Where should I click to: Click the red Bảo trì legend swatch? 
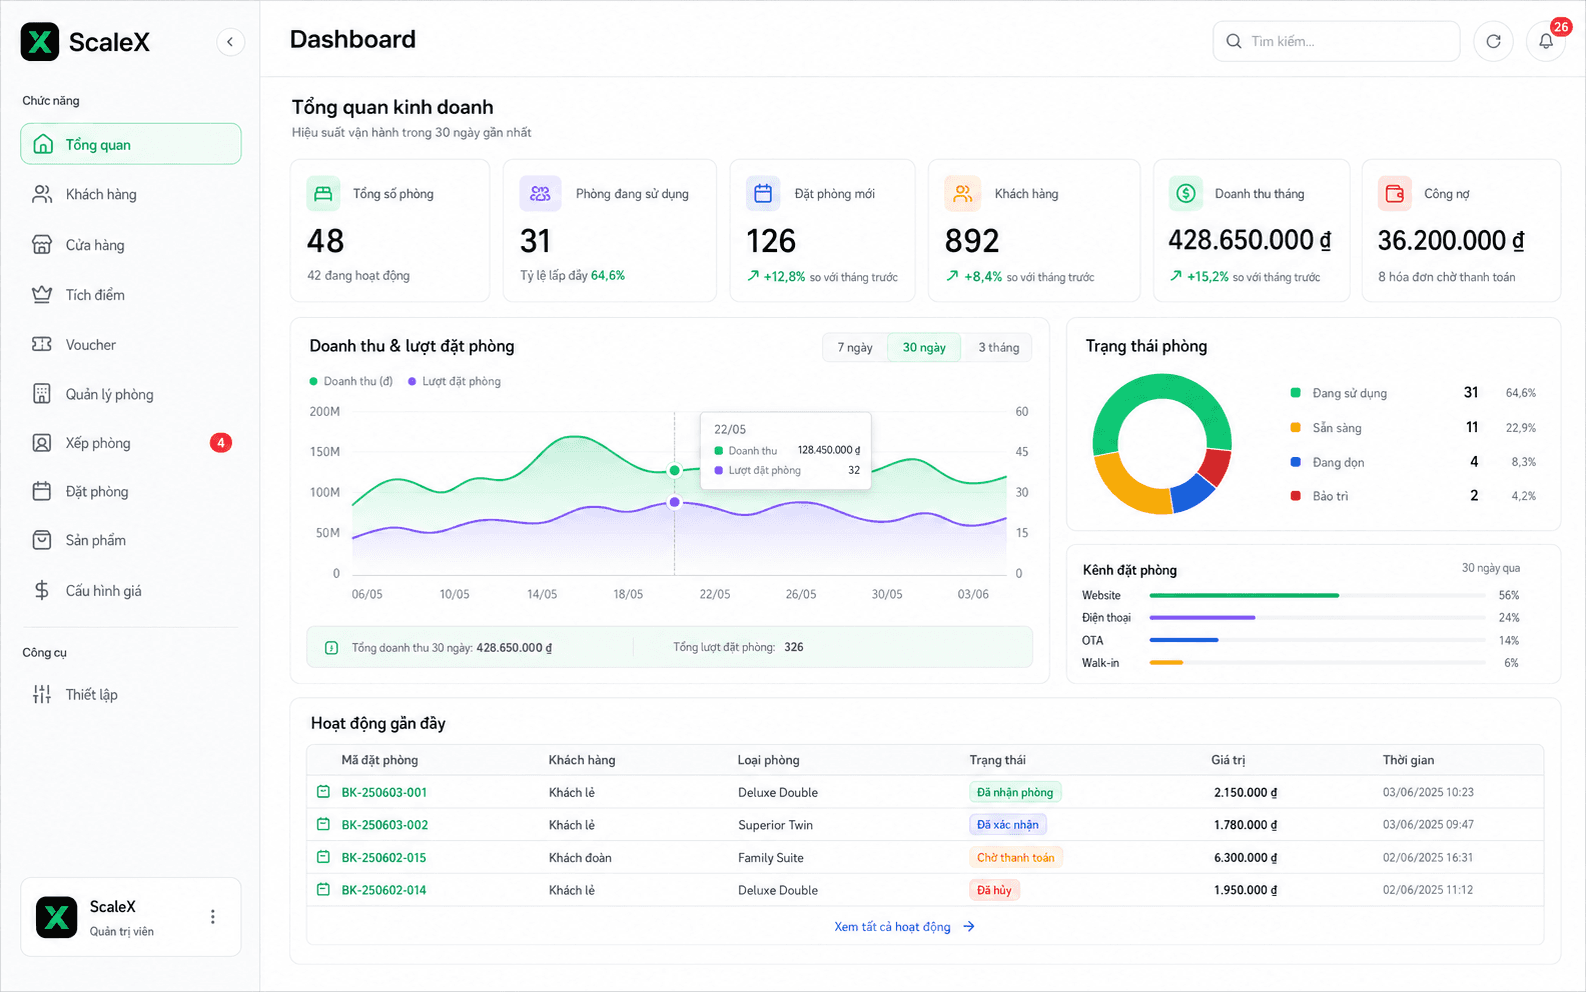point(1295,496)
